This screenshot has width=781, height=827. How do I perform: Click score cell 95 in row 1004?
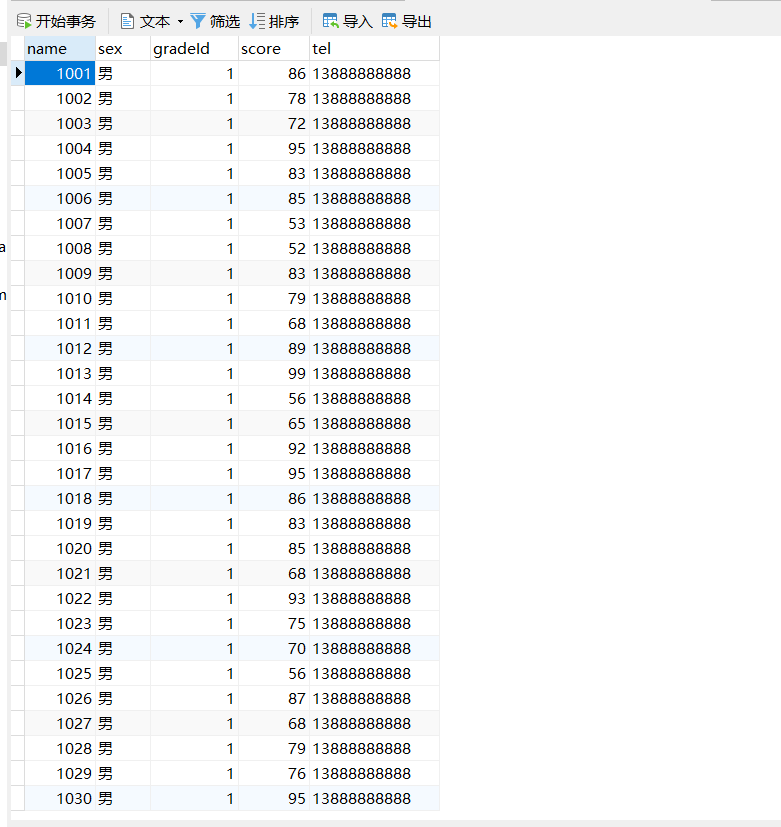274,149
